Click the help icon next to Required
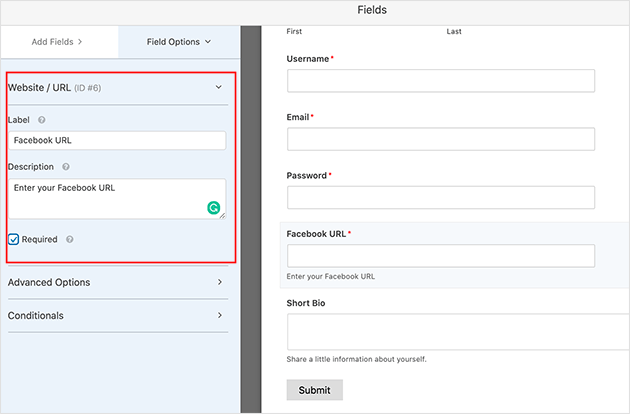 [69, 240]
